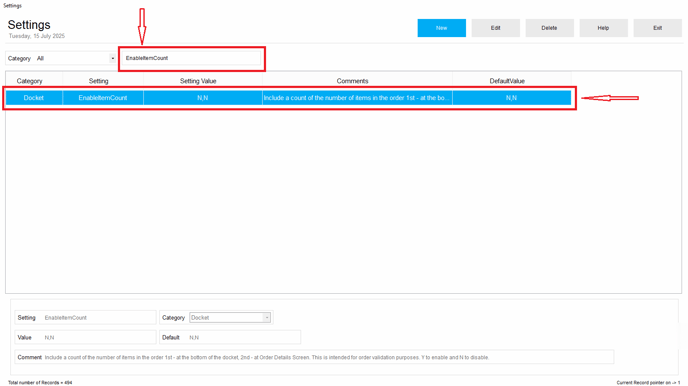Click the New button

[x=441, y=28]
